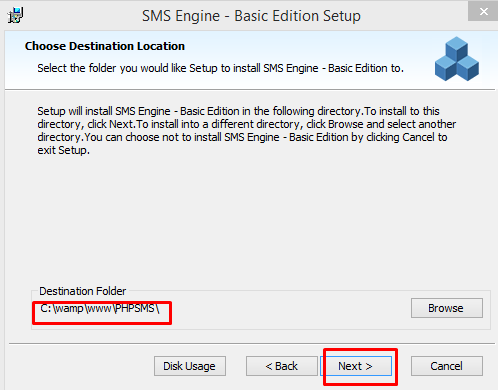Click the empty space inside the Destination Folder box

(290, 310)
